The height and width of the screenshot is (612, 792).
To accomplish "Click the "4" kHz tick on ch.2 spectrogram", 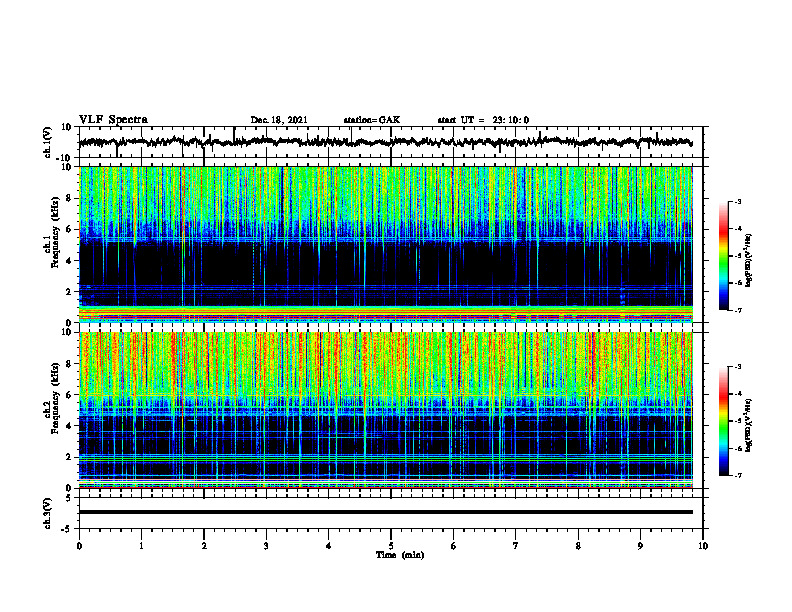I will 70,426.
